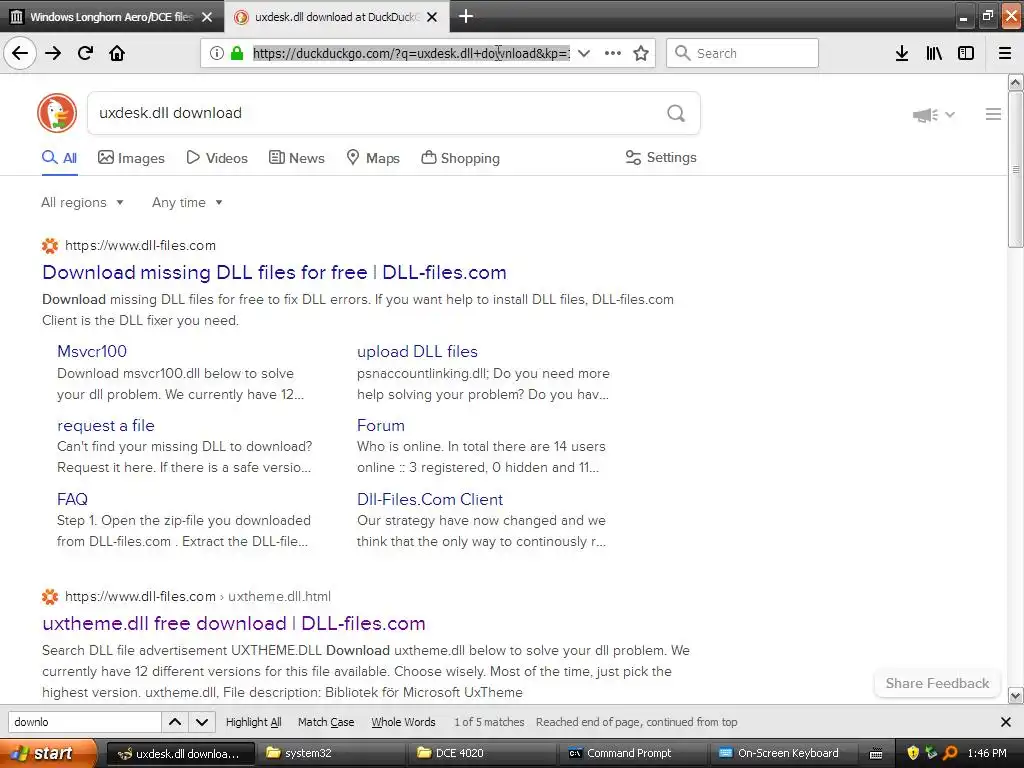Switch to DCE 4020 taskbar window
The image size is (1024, 768).
482,753
